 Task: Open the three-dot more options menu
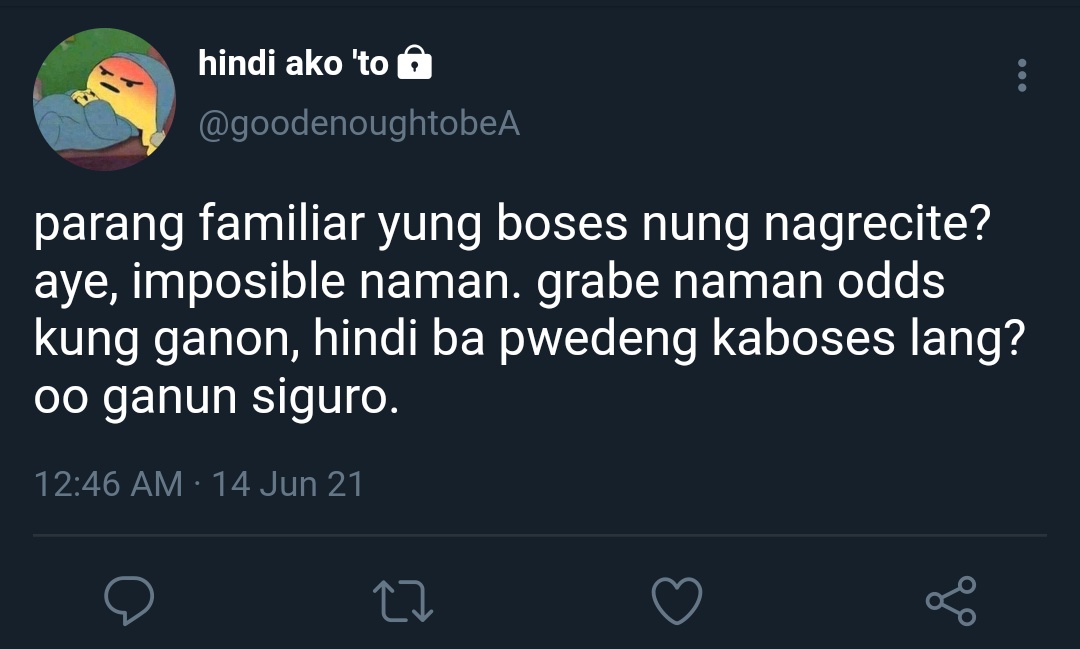point(1022,75)
